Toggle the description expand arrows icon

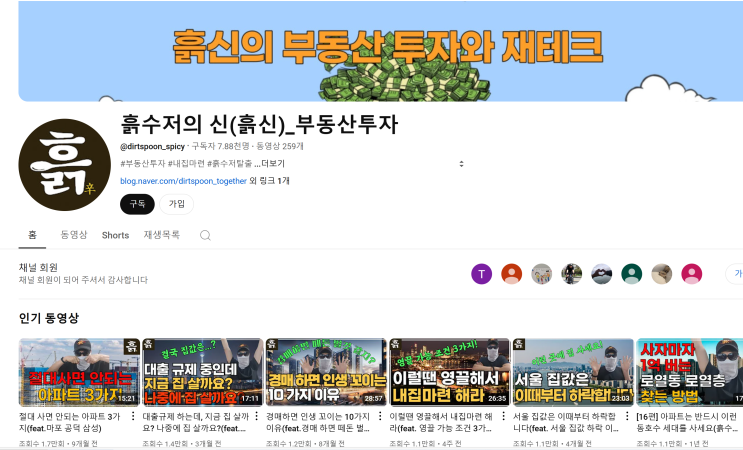click(462, 164)
